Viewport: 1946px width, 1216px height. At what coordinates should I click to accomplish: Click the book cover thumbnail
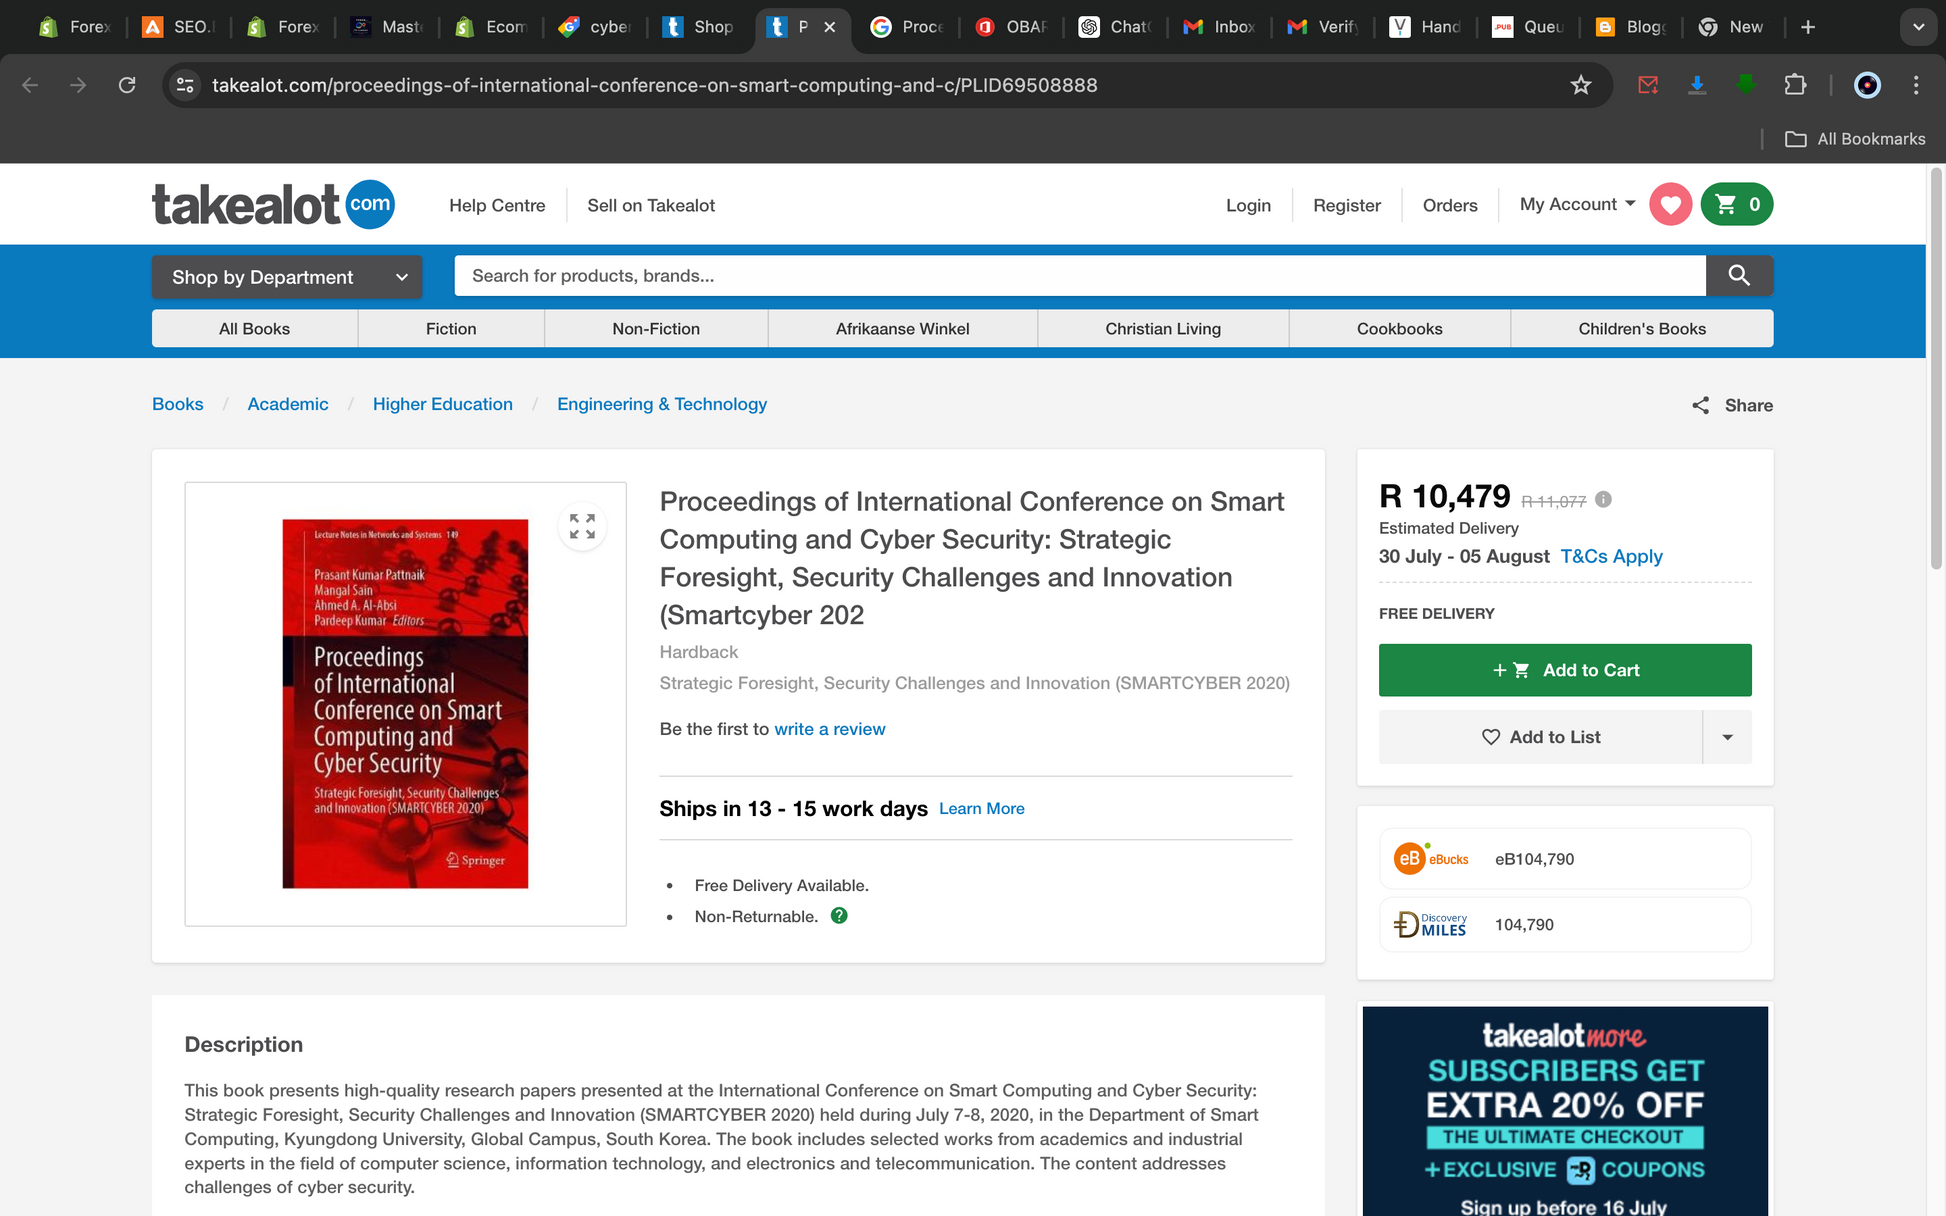pos(405,703)
